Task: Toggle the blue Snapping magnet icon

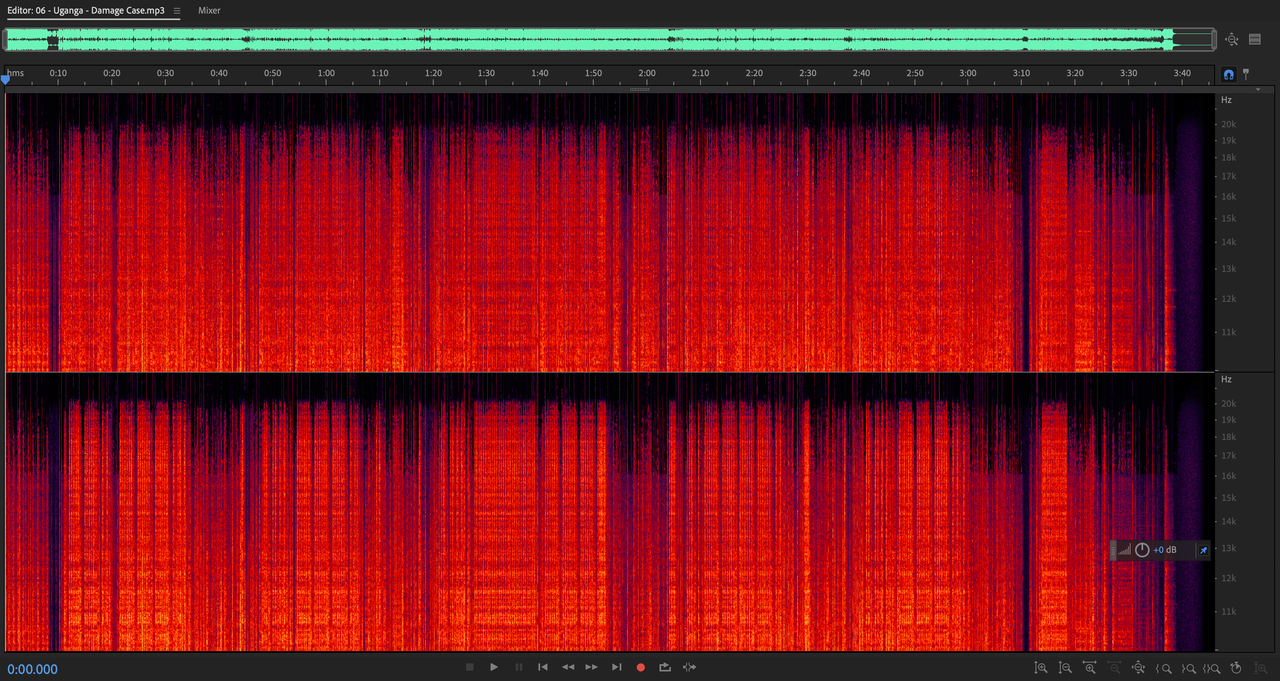Action: coord(1229,75)
